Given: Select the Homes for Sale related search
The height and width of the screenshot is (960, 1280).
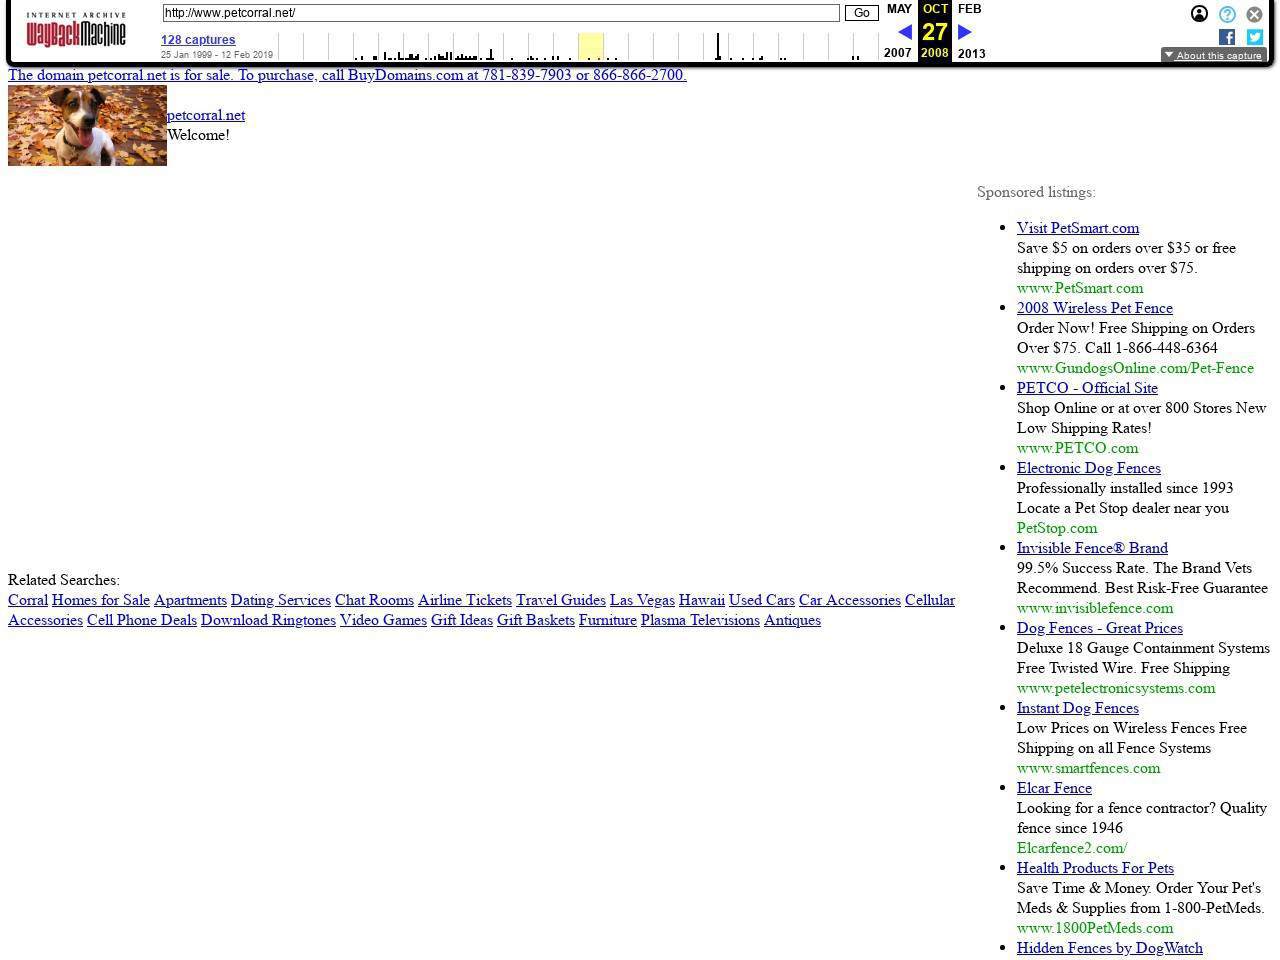Looking at the screenshot, I should click(x=100, y=600).
